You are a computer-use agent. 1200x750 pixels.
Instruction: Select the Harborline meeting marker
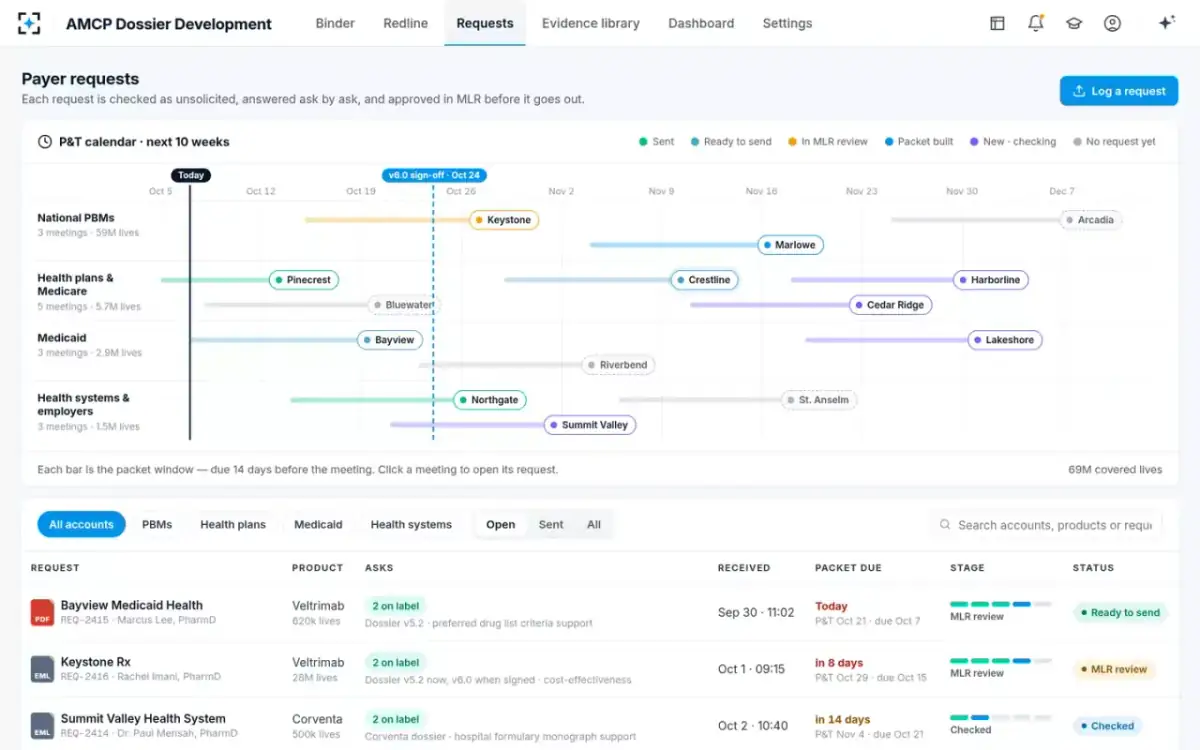990,280
